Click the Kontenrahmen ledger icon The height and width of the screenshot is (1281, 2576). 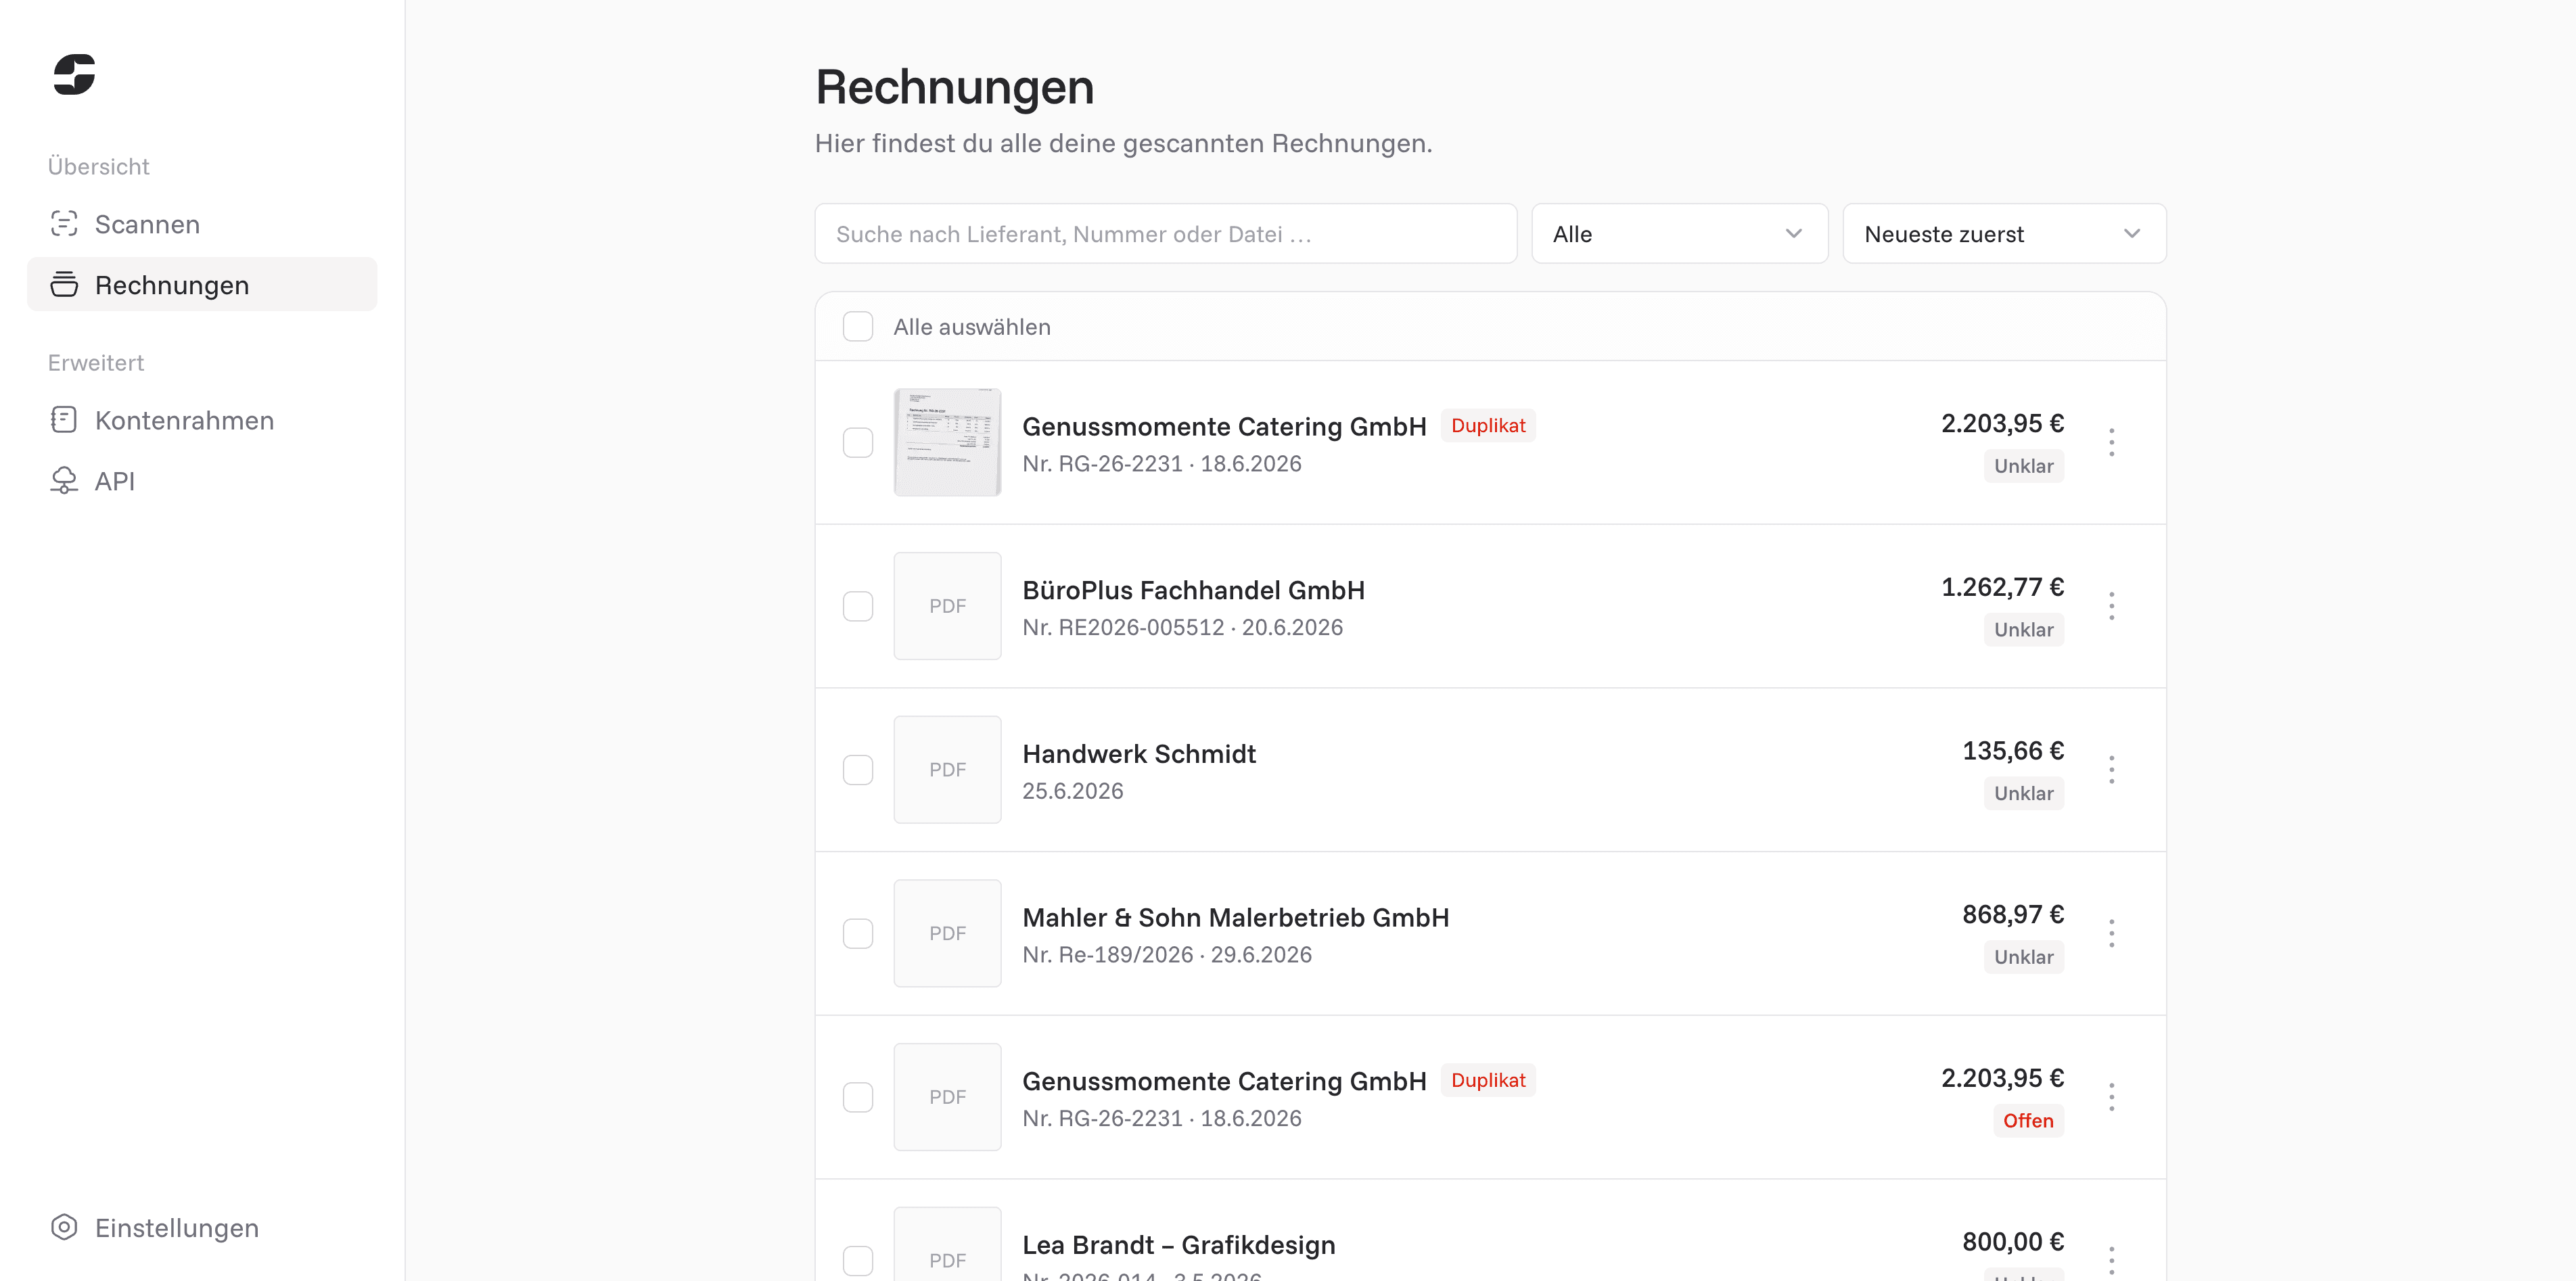tap(64, 420)
